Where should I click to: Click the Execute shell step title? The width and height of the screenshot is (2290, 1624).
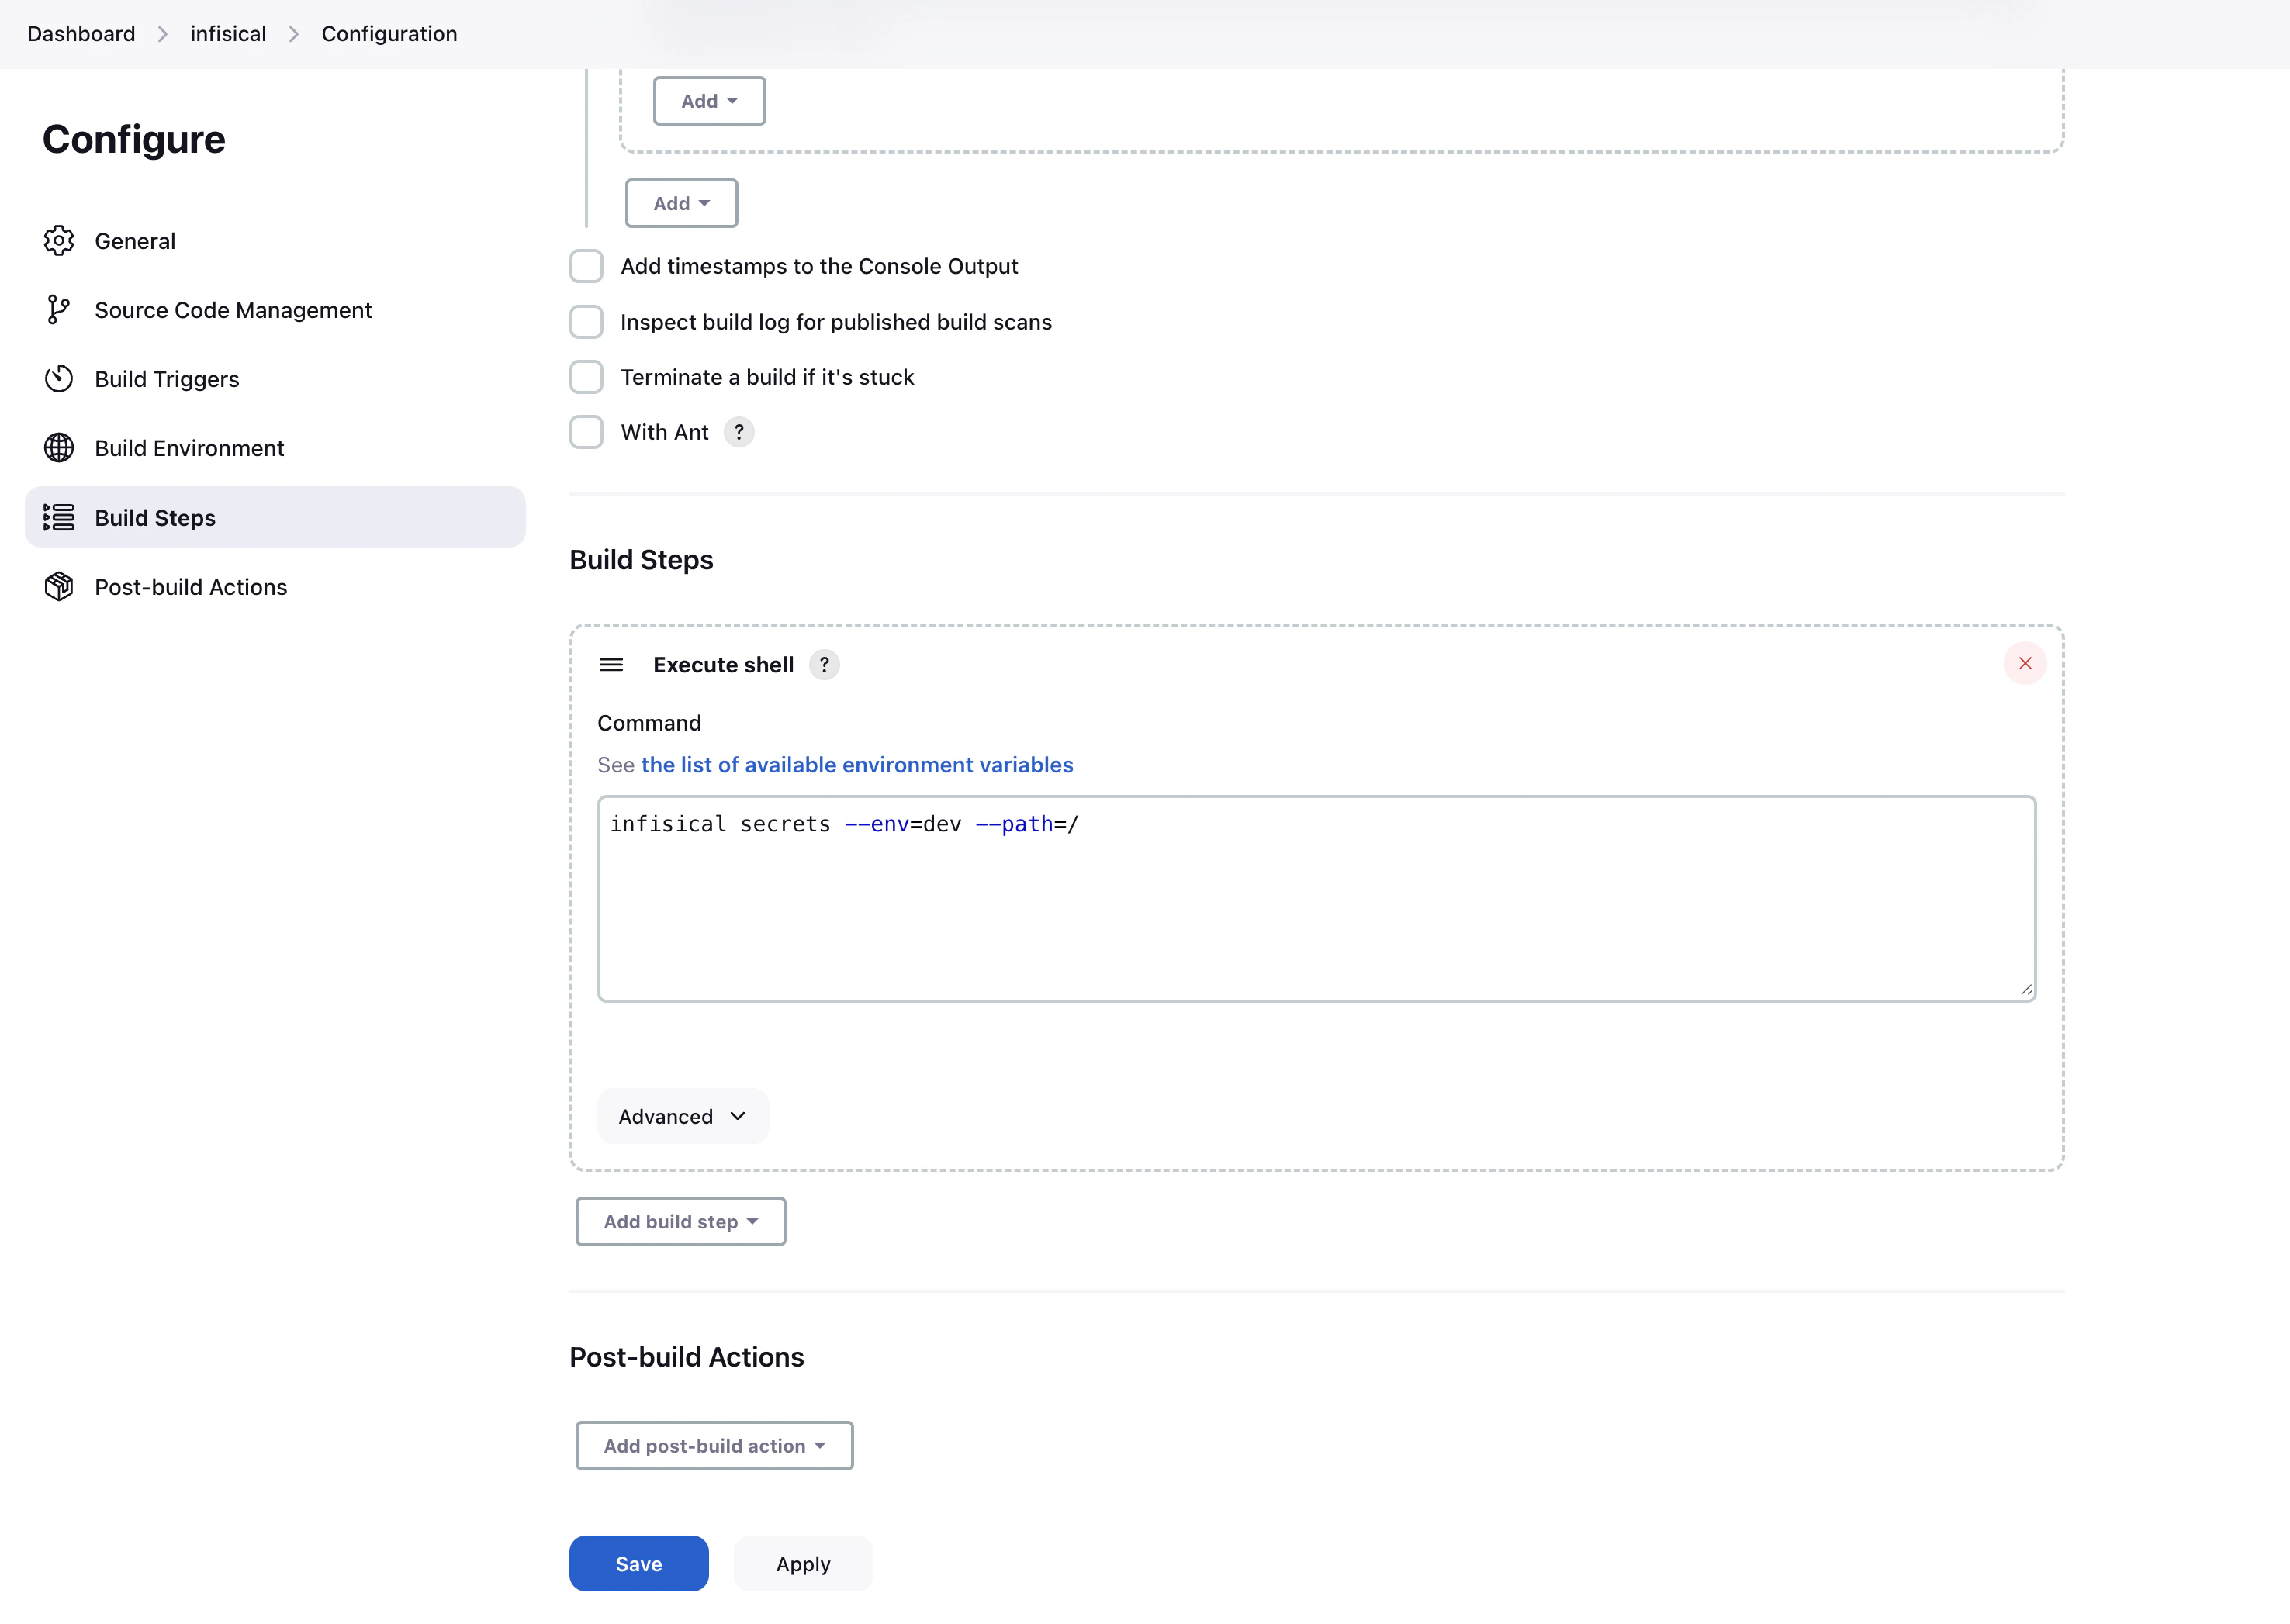[x=724, y=665]
